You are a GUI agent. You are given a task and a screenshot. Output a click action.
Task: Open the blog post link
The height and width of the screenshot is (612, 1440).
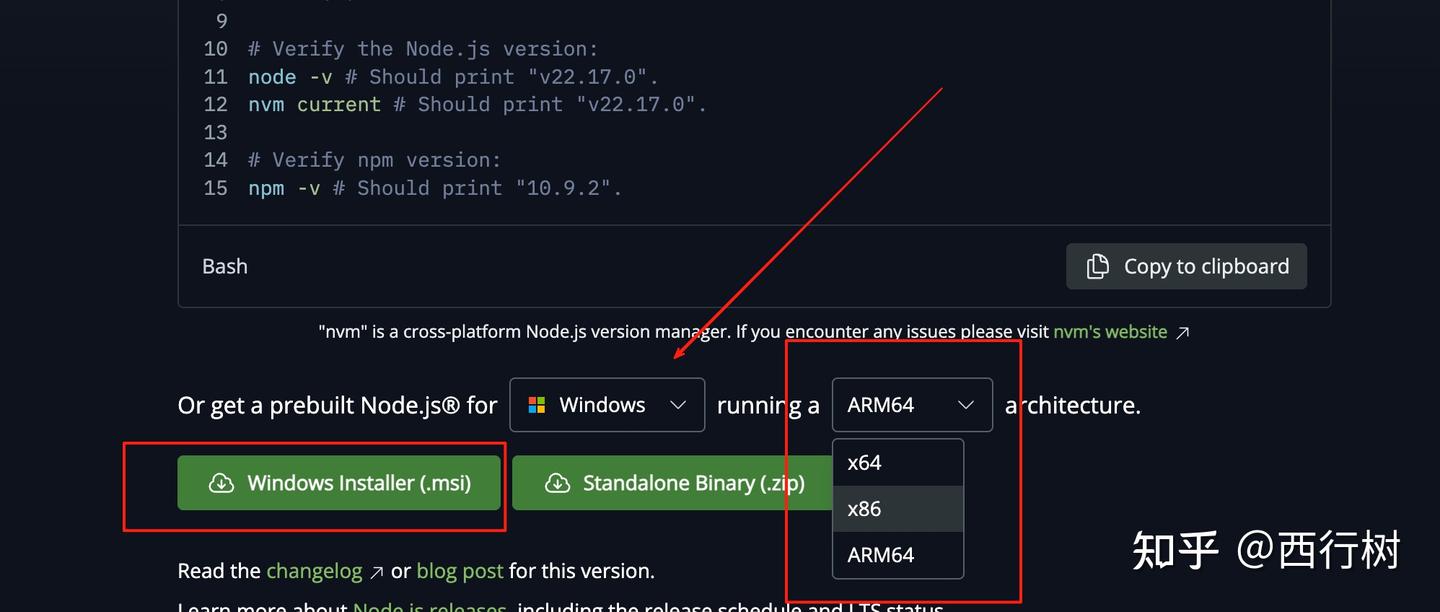(x=460, y=571)
